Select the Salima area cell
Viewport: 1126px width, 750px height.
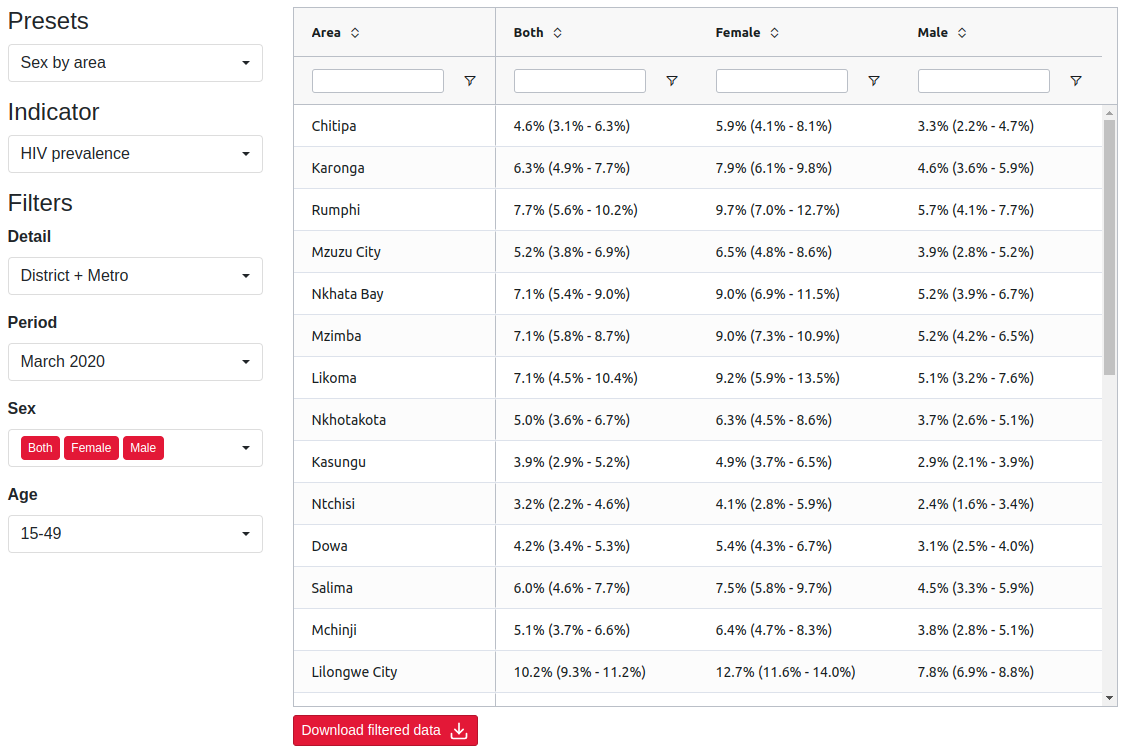tap(394, 588)
